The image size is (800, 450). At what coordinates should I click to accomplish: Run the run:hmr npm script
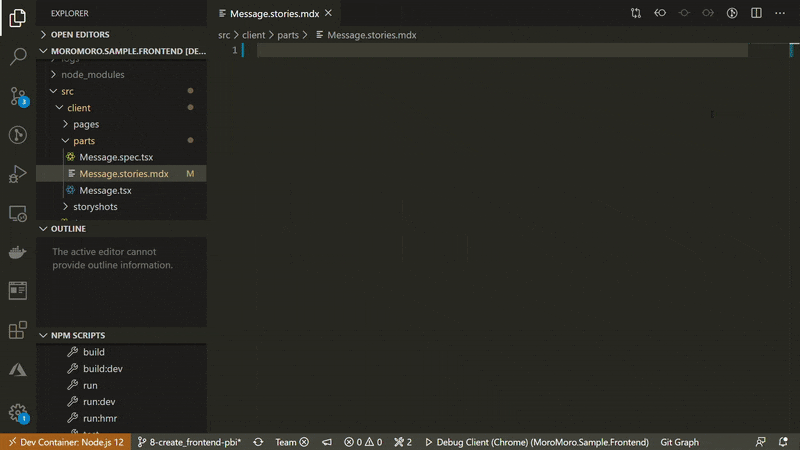[x=121, y=418]
